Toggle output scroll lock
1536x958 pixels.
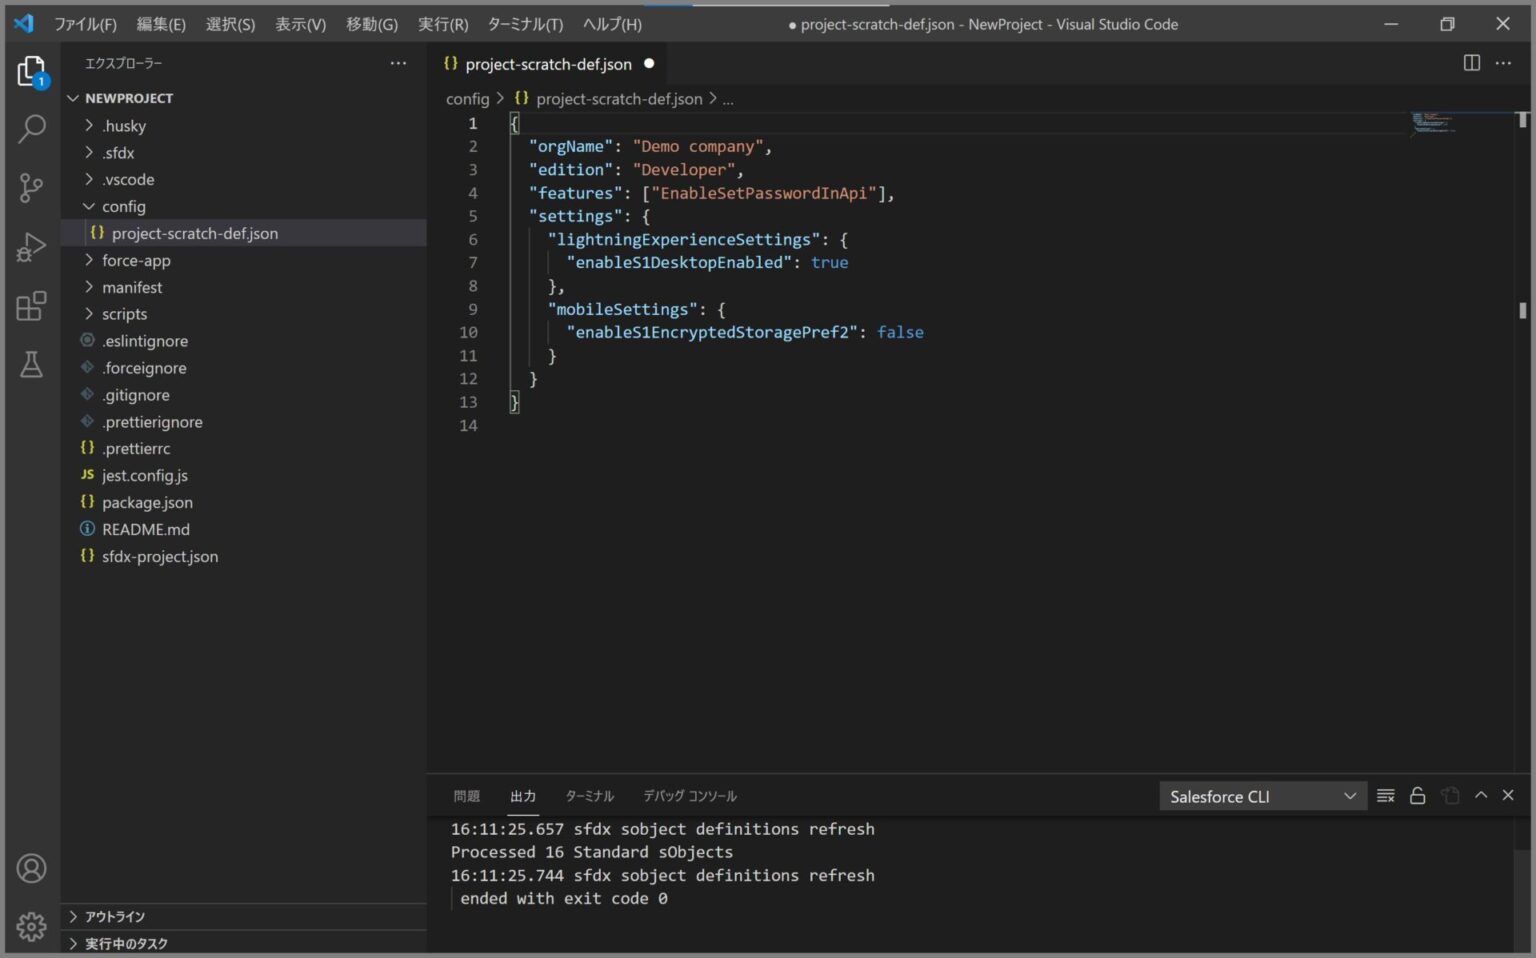pyautogui.click(x=1417, y=795)
